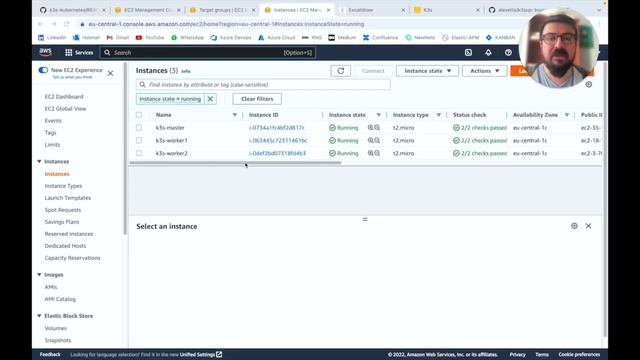Switch to the Target groups browser tab
Image resolution: width=640 pixels, height=360 pixels.
[x=223, y=10]
